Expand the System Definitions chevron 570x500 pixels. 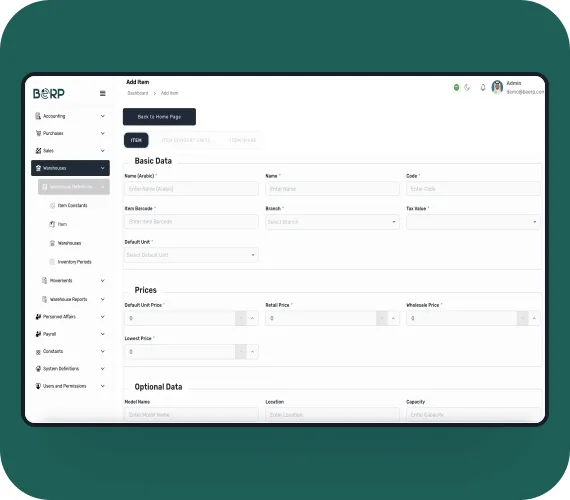coord(103,369)
